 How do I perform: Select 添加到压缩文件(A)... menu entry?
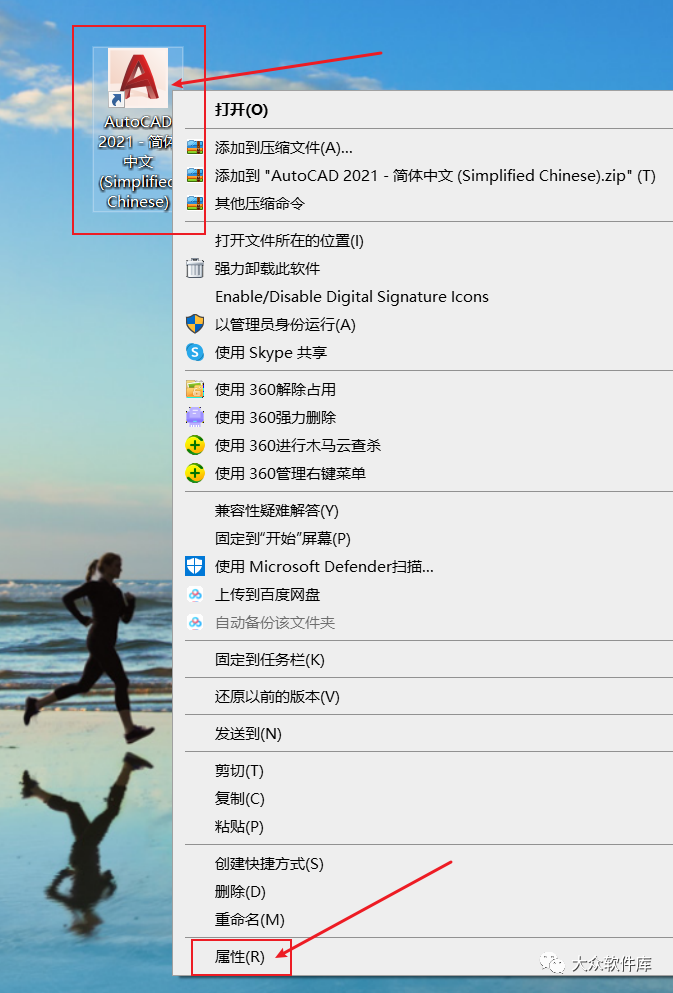[284, 148]
